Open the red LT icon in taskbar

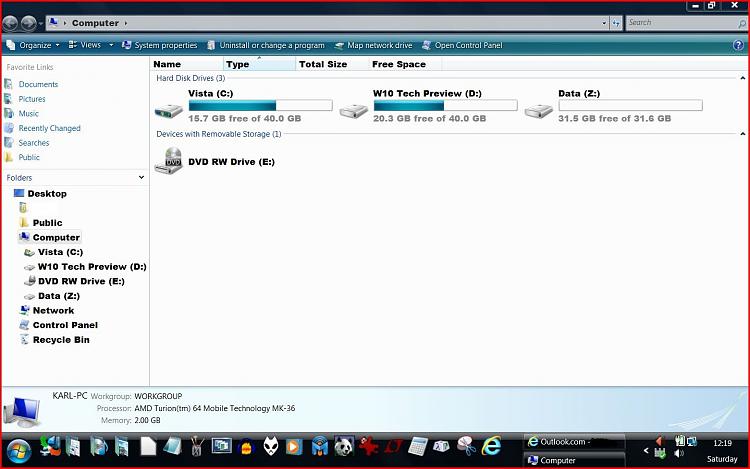pos(393,447)
